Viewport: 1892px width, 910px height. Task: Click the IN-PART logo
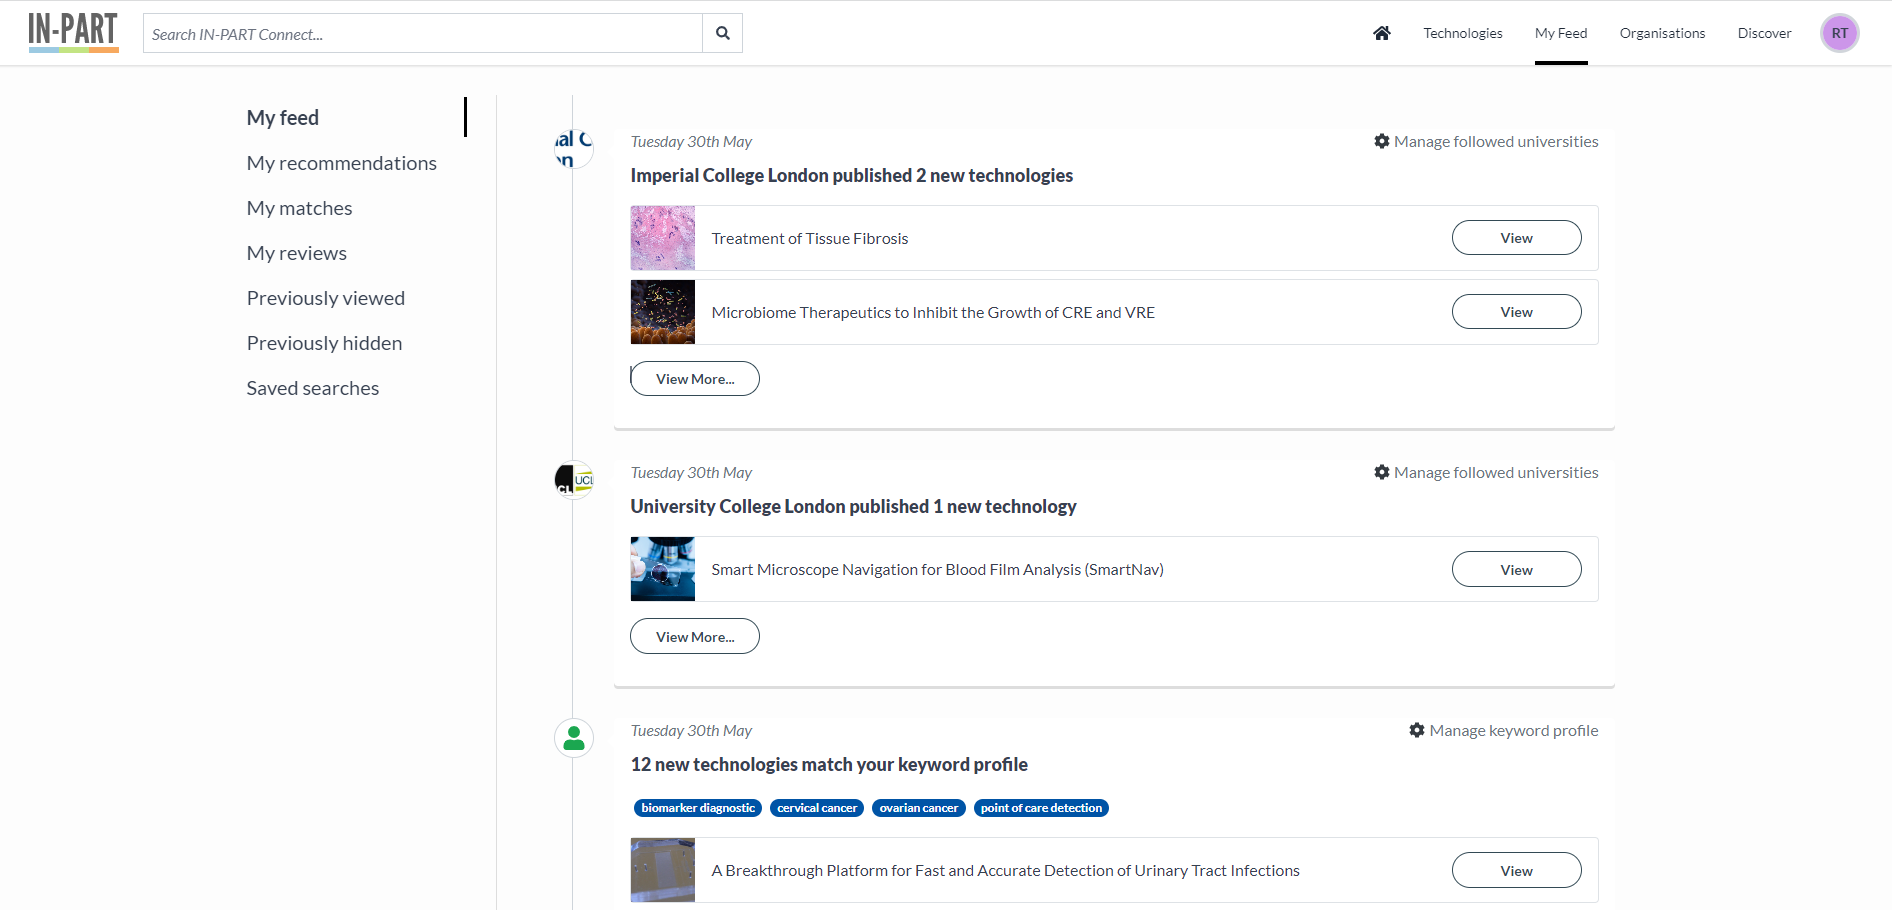[73, 32]
